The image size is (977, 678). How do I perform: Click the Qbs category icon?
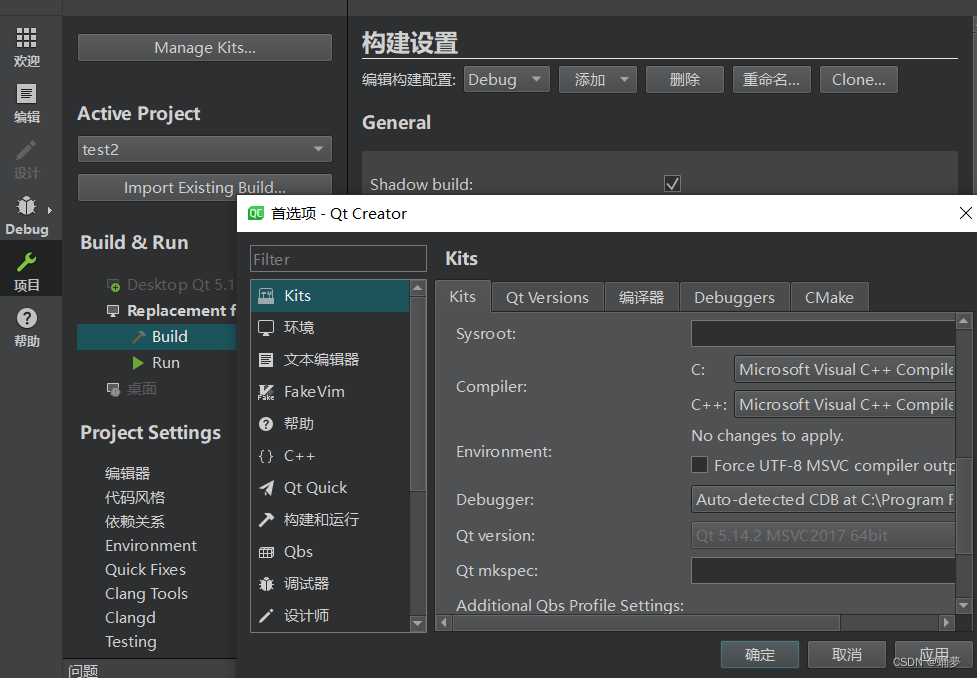point(266,552)
